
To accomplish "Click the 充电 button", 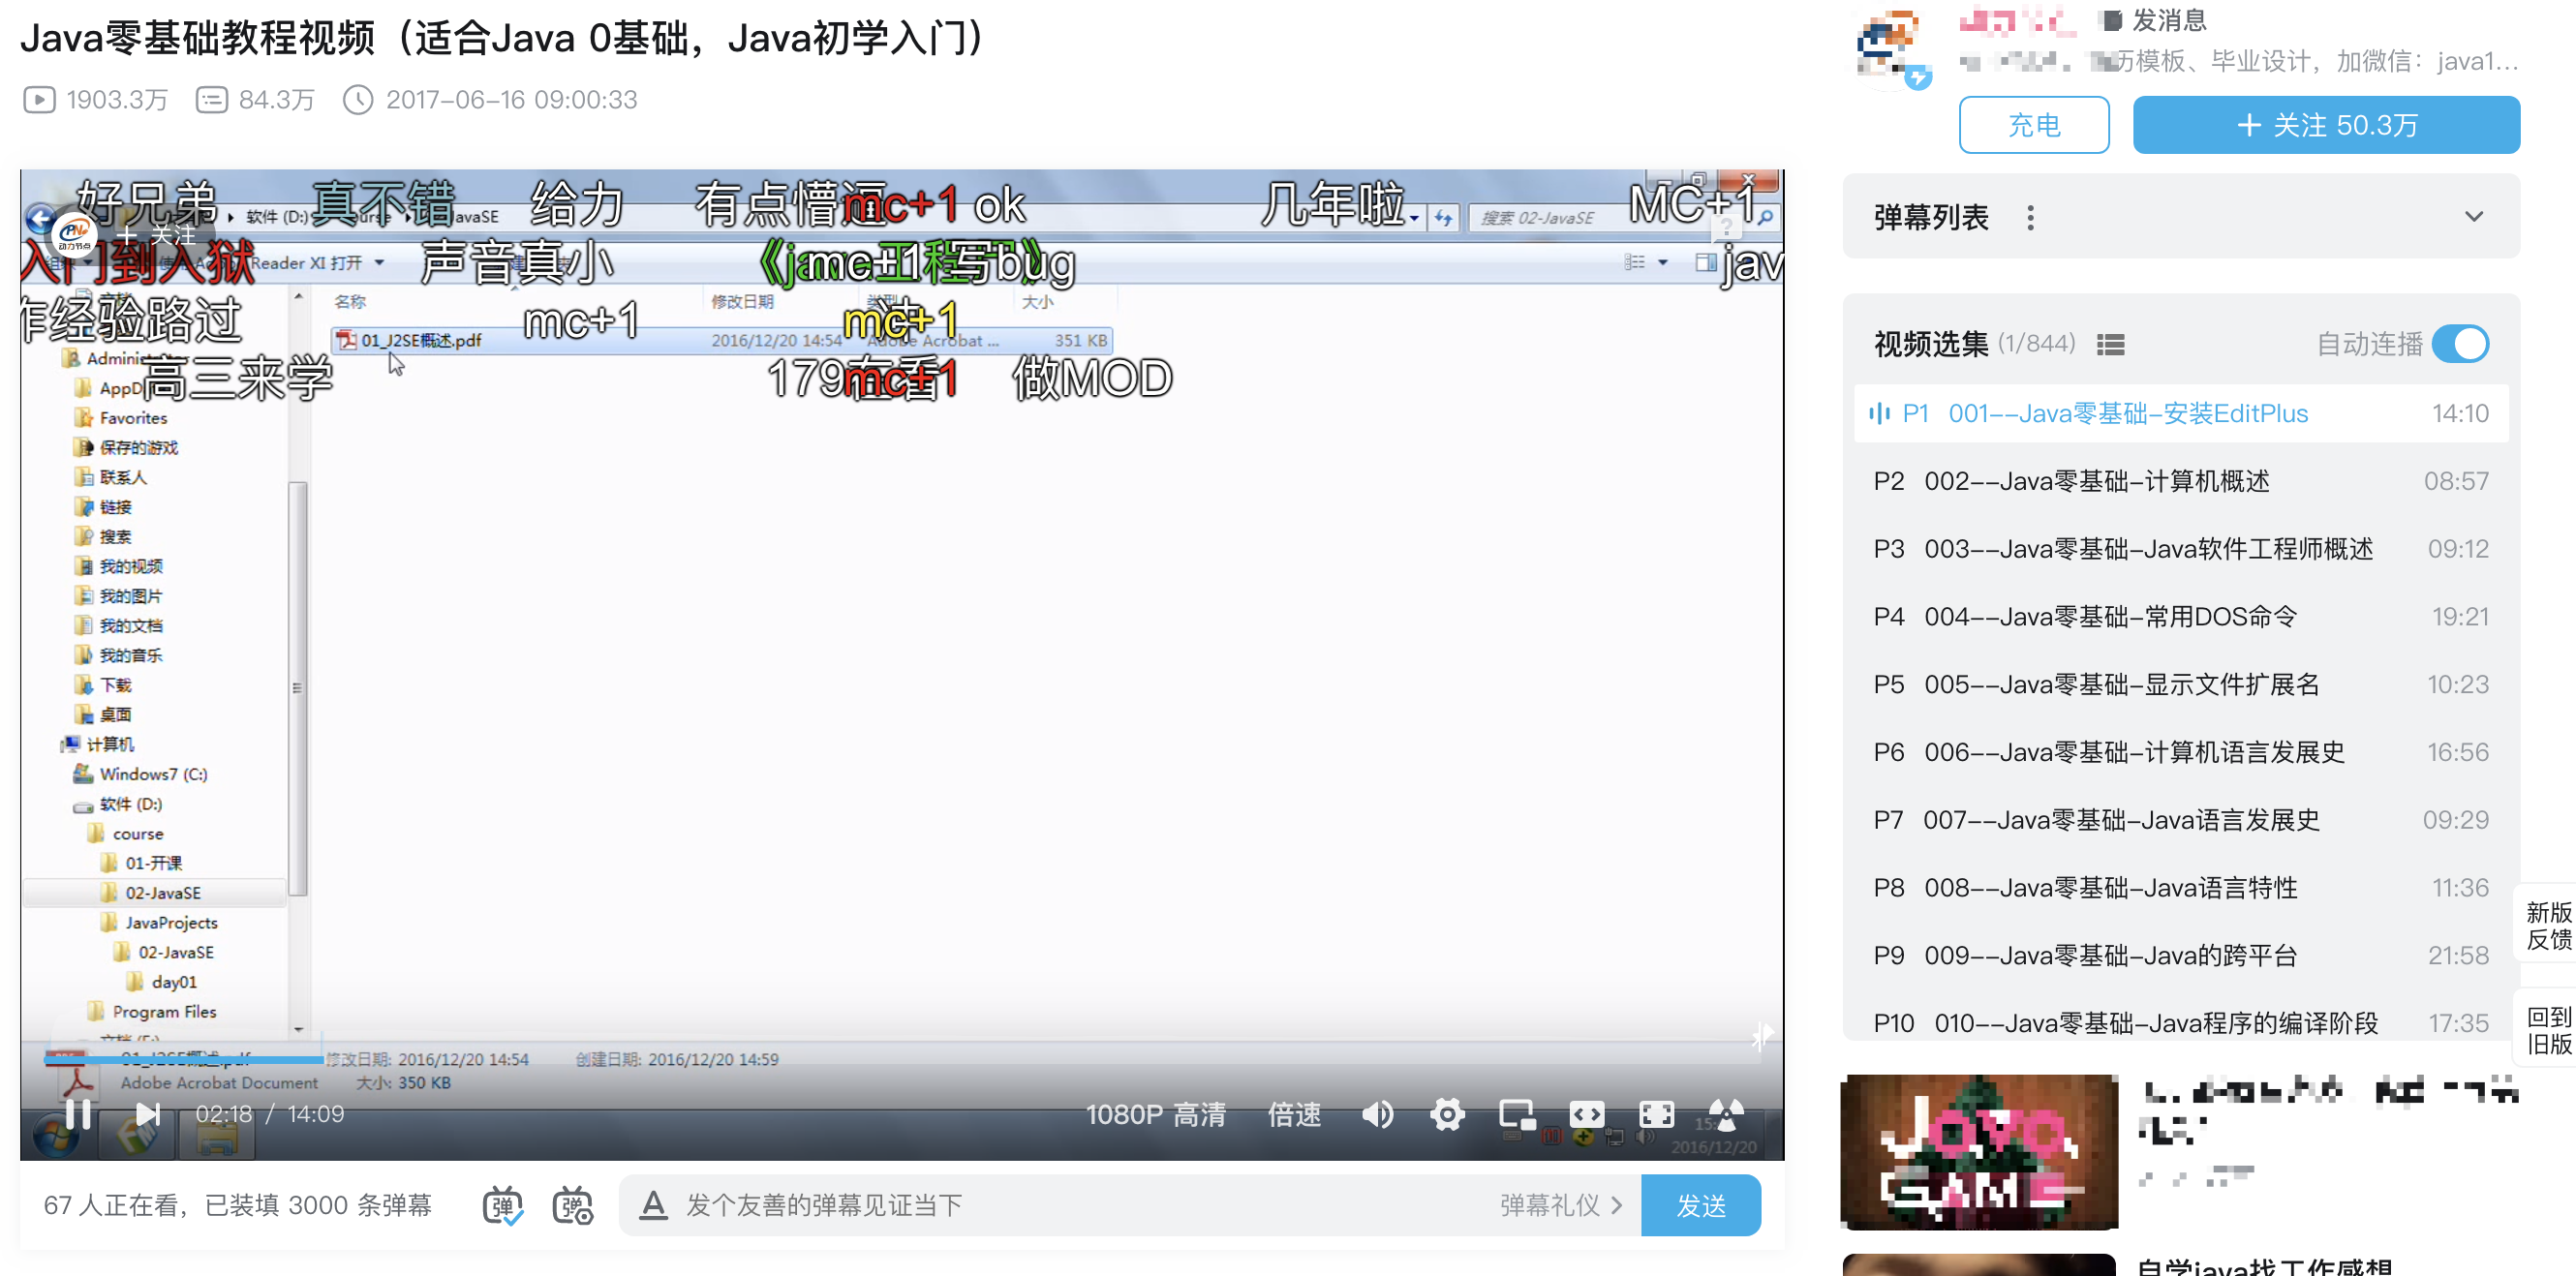I will click(2033, 125).
